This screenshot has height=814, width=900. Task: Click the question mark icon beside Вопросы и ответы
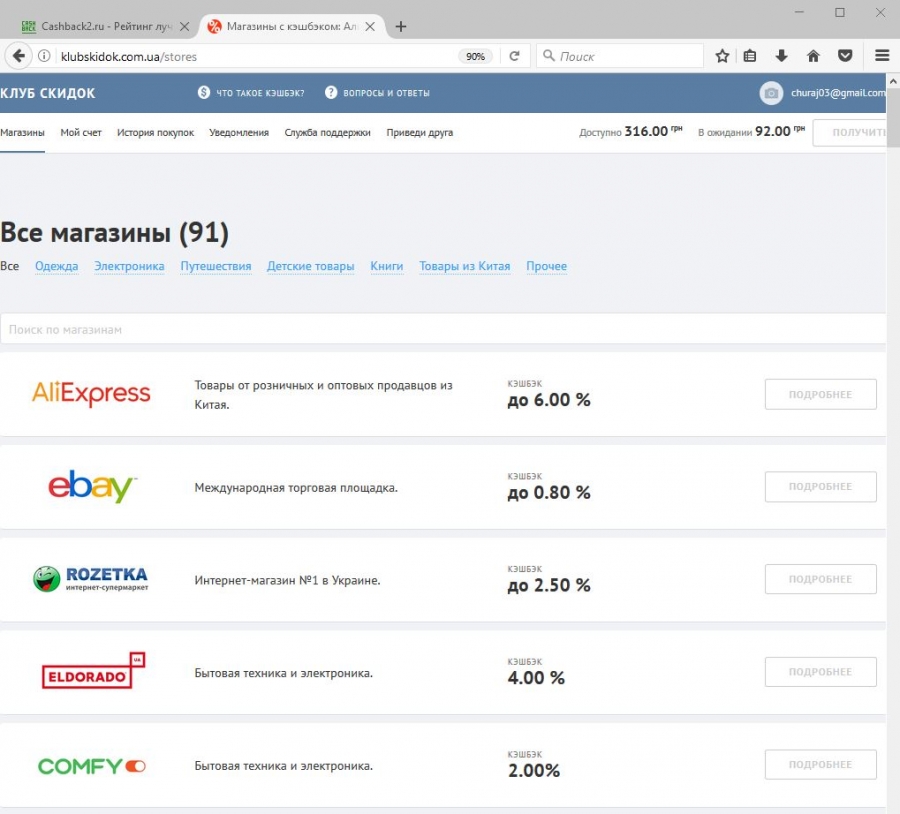331,92
